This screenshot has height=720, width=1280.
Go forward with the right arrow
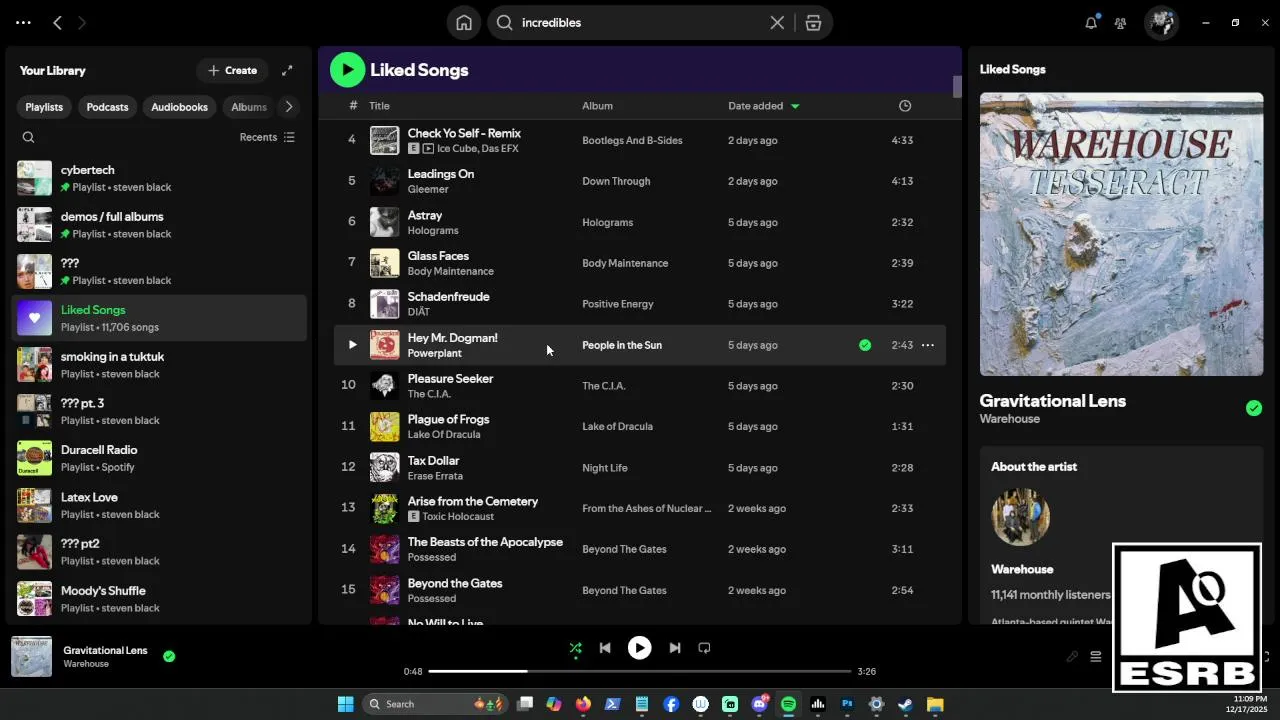pyautogui.click(x=82, y=22)
